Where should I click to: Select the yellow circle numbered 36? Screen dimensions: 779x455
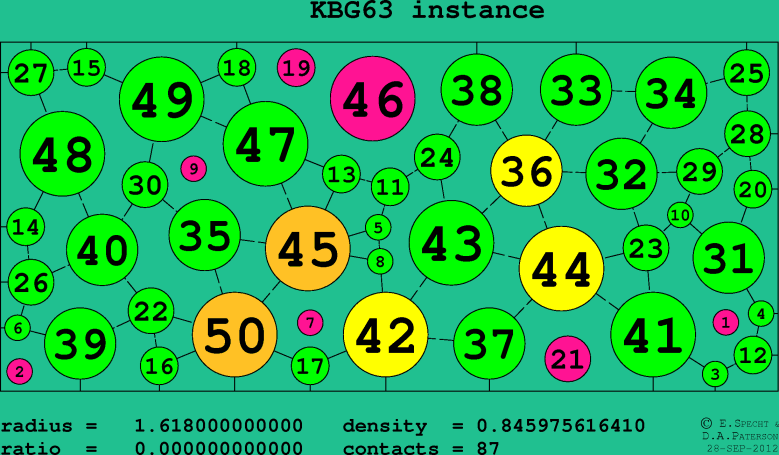pyautogui.click(x=527, y=171)
